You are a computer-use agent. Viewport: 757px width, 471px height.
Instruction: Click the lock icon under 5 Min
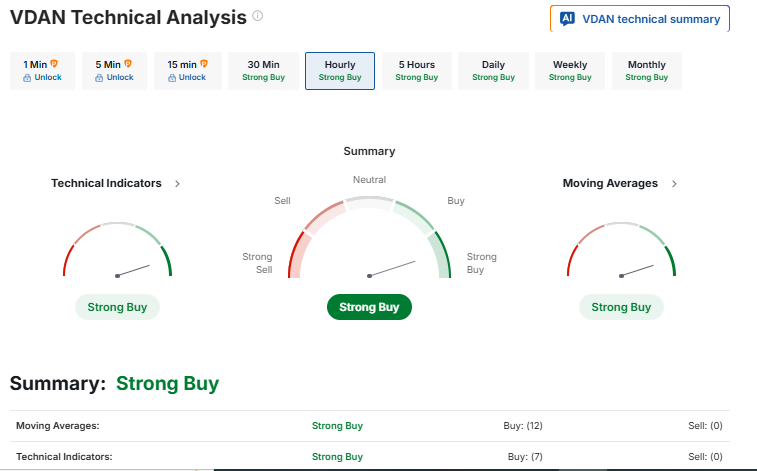[x=99, y=78]
